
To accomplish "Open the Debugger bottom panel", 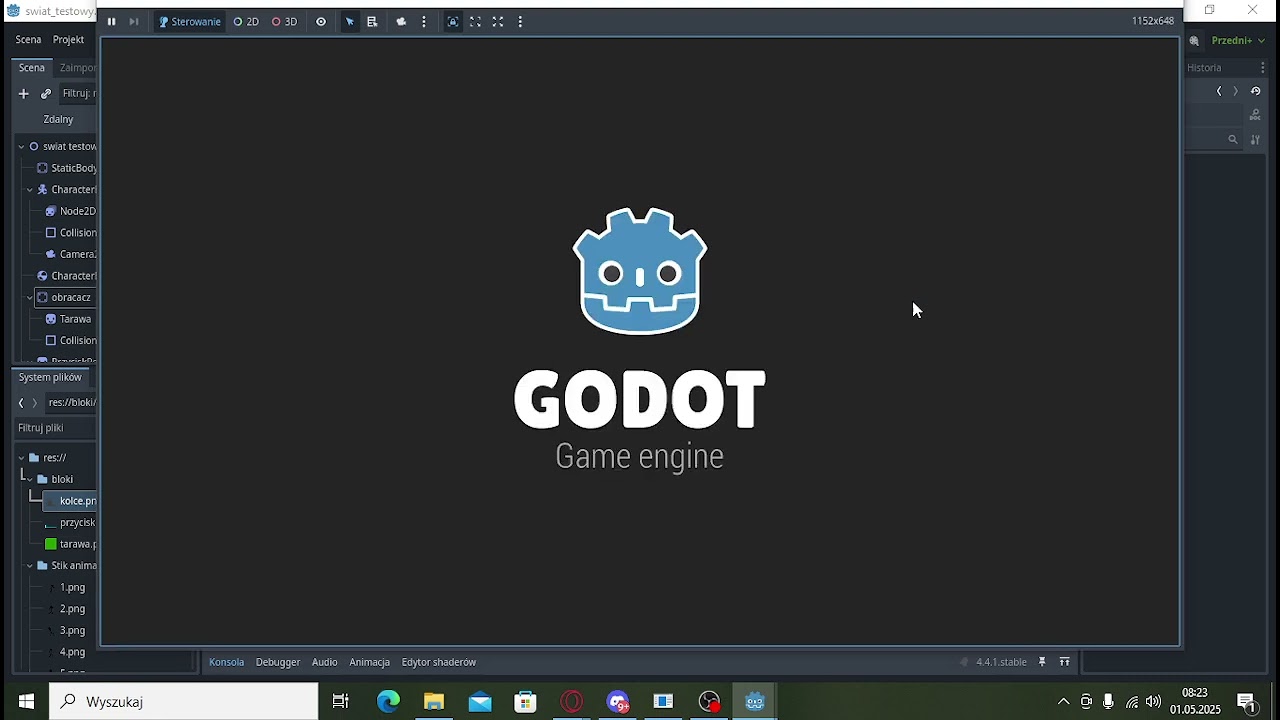I will pos(278,662).
